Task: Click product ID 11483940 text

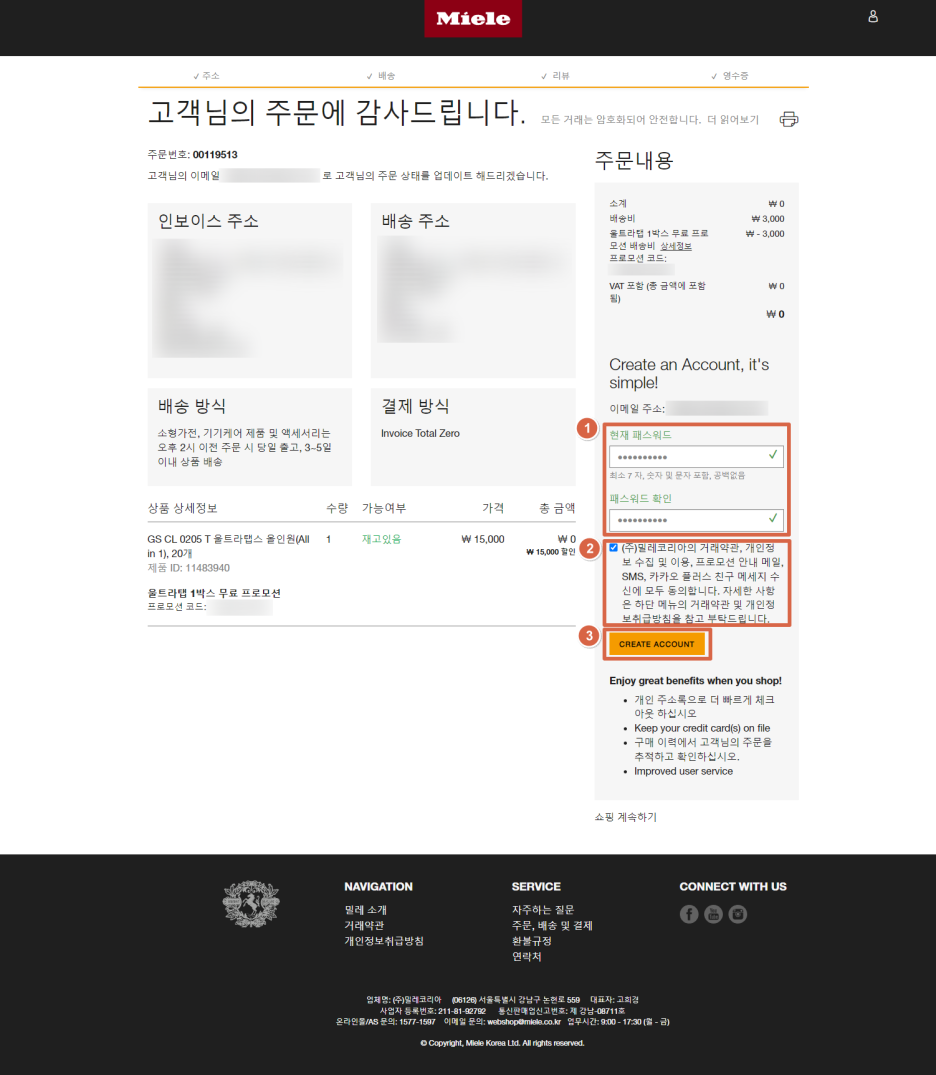Action: tap(189, 568)
